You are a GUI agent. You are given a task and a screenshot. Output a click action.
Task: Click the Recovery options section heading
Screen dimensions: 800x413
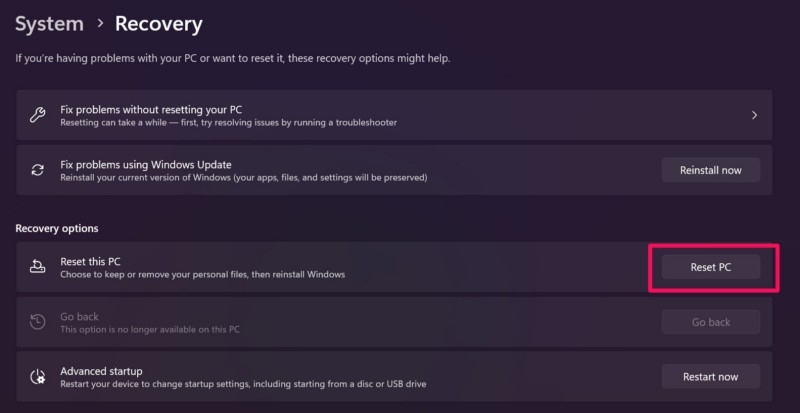coord(56,229)
